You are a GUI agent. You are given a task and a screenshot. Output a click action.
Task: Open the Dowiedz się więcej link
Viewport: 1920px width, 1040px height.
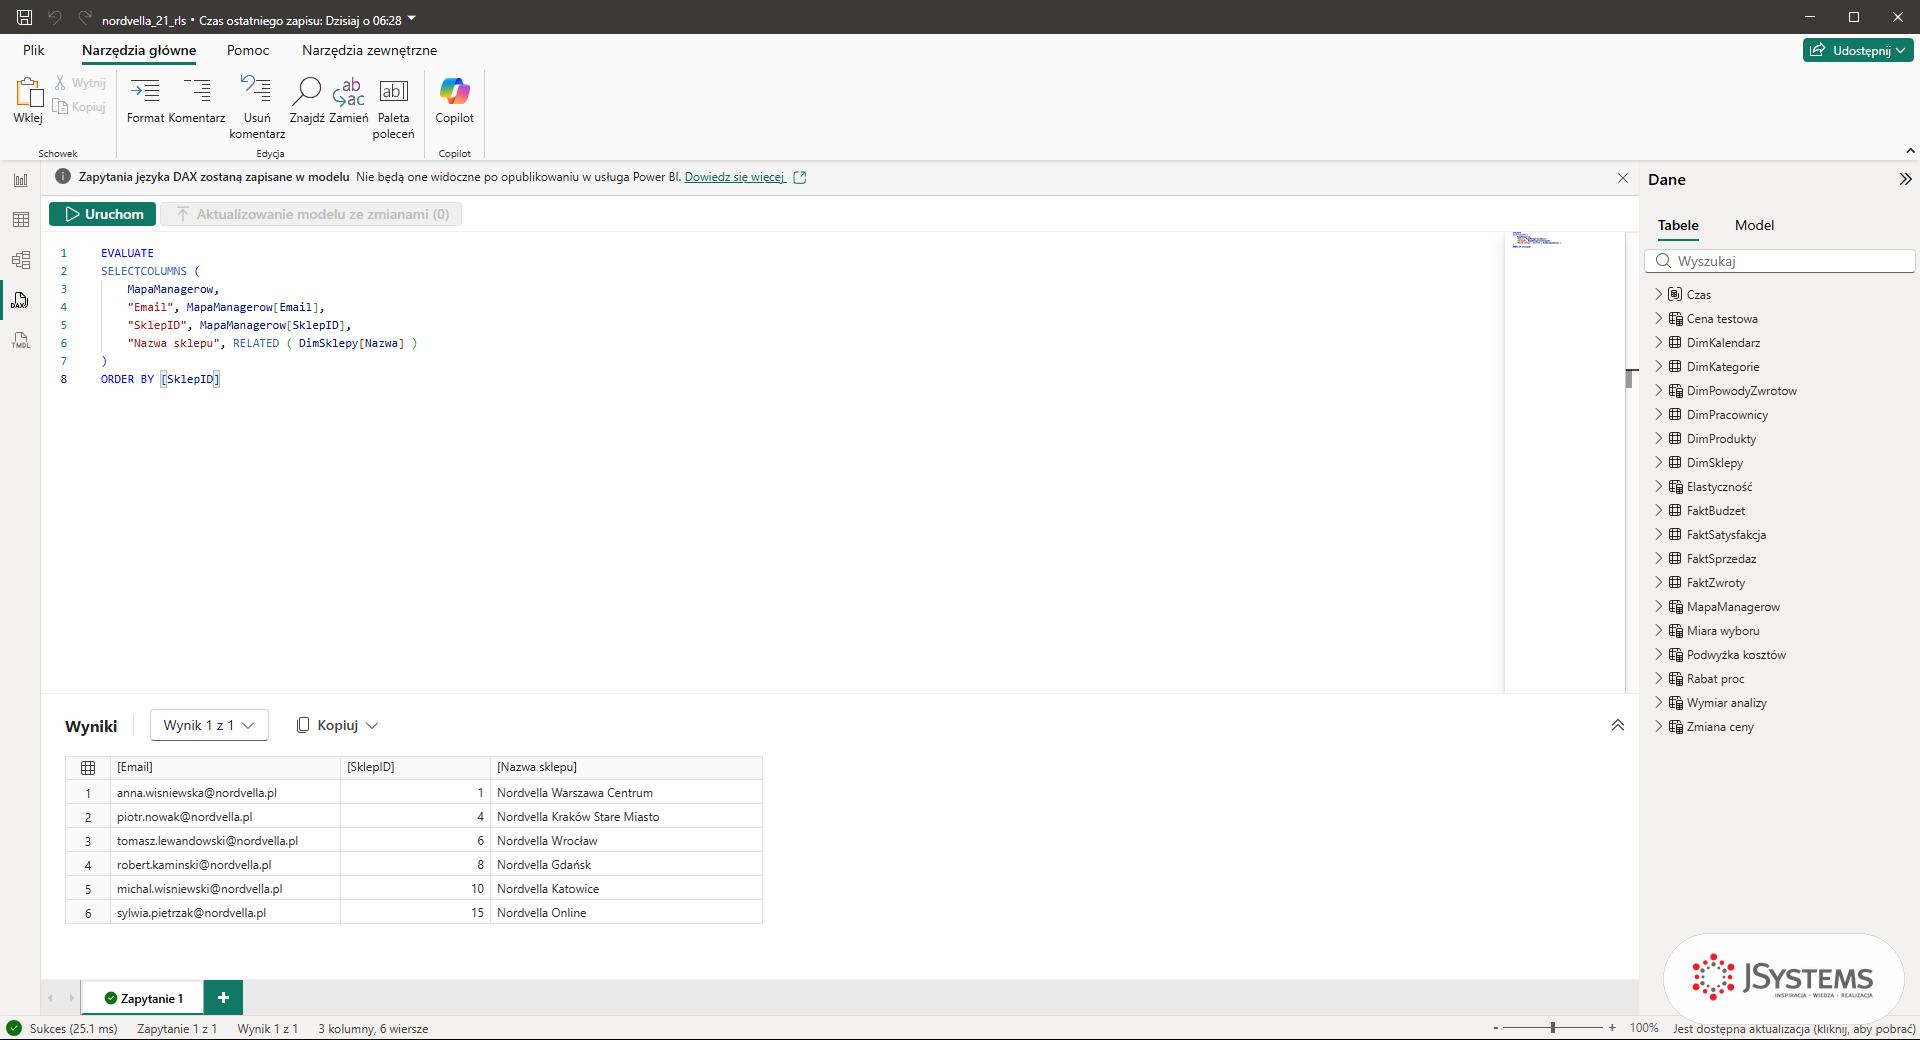(735, 177)
